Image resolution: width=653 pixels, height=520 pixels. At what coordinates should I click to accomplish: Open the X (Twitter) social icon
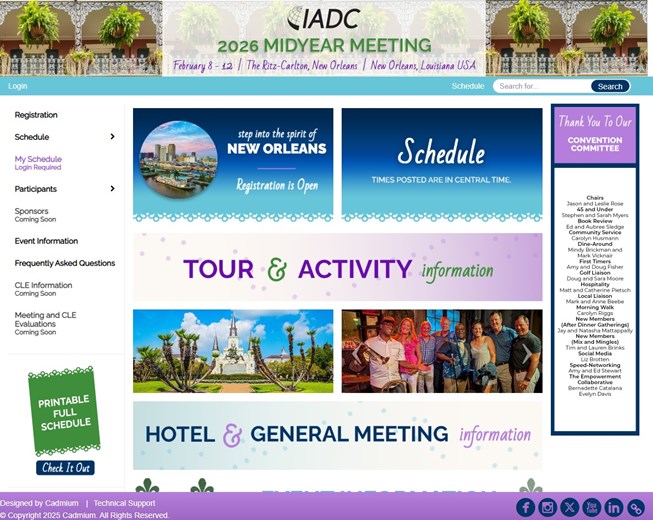pos(570,508)
